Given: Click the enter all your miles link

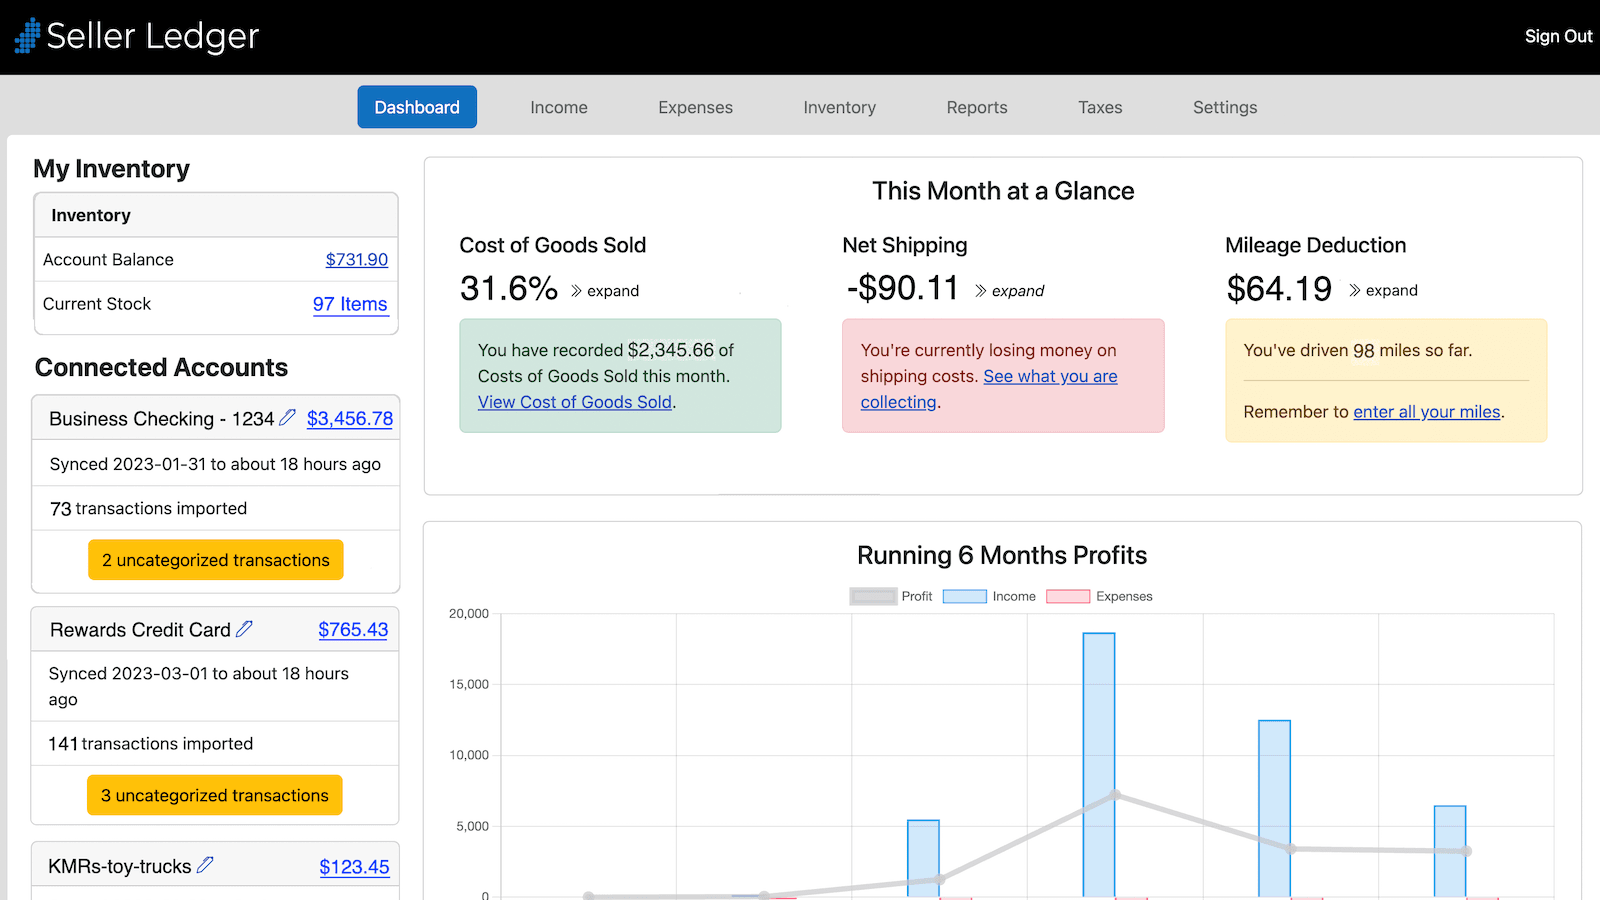Looking at the screenshot, I should point(1426,411).
